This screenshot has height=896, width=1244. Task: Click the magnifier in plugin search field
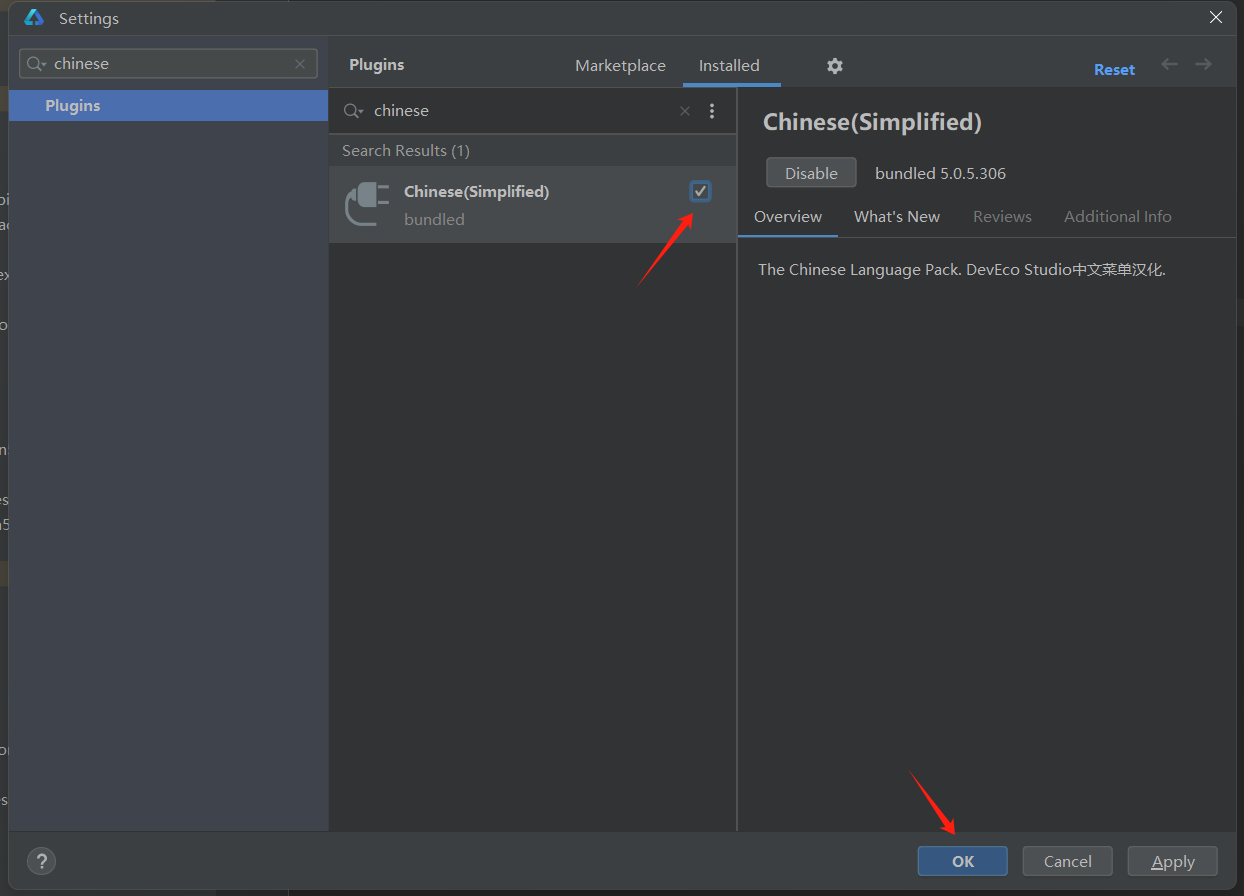click(353, 111)
